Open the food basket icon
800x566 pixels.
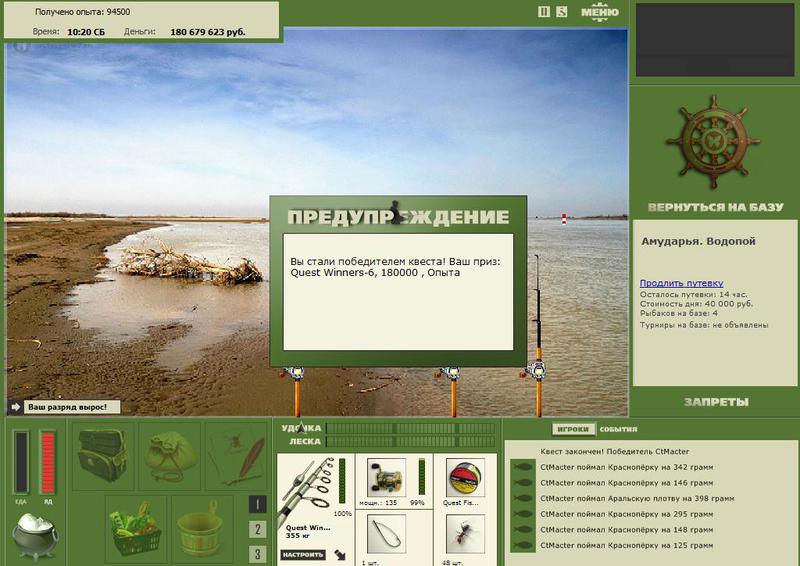pos(136,528)
